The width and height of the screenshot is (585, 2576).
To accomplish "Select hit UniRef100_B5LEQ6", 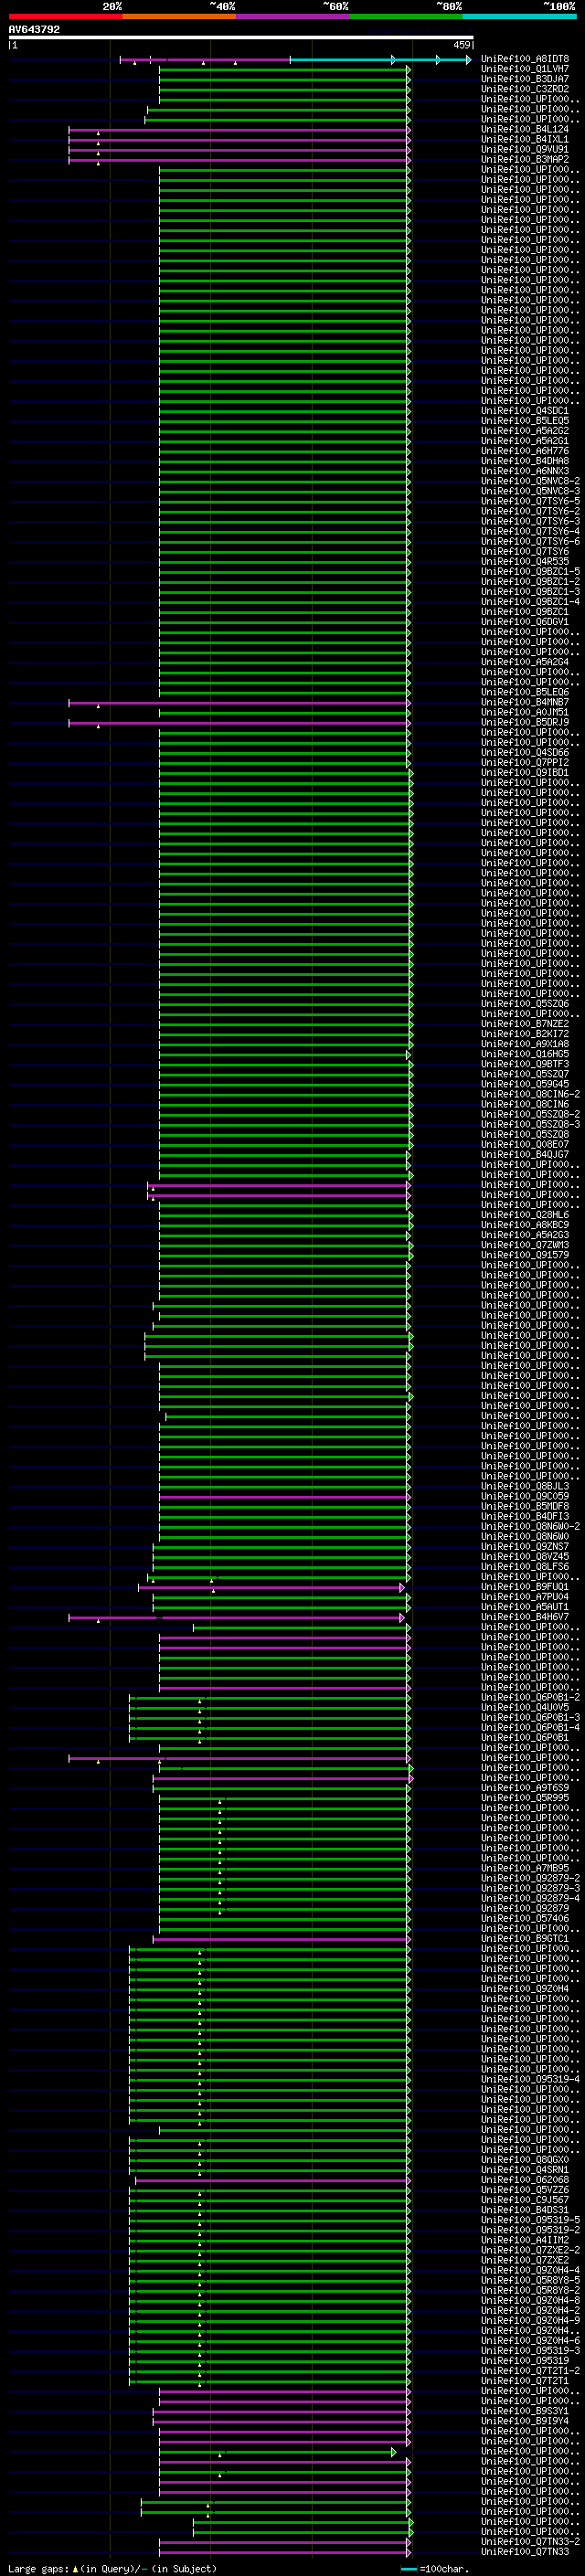I will pos(525,692).
